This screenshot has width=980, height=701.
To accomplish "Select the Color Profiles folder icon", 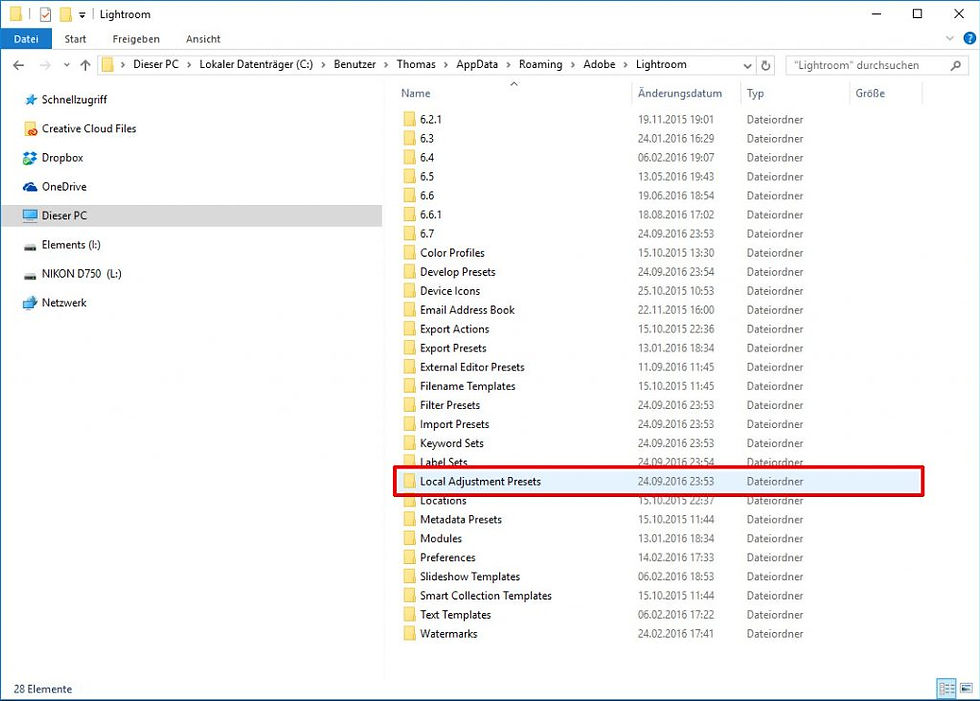I will point(409,253).
